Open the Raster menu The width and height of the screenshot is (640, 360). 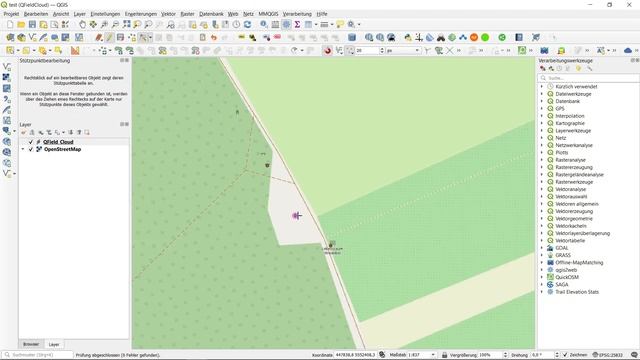[187, 14]
